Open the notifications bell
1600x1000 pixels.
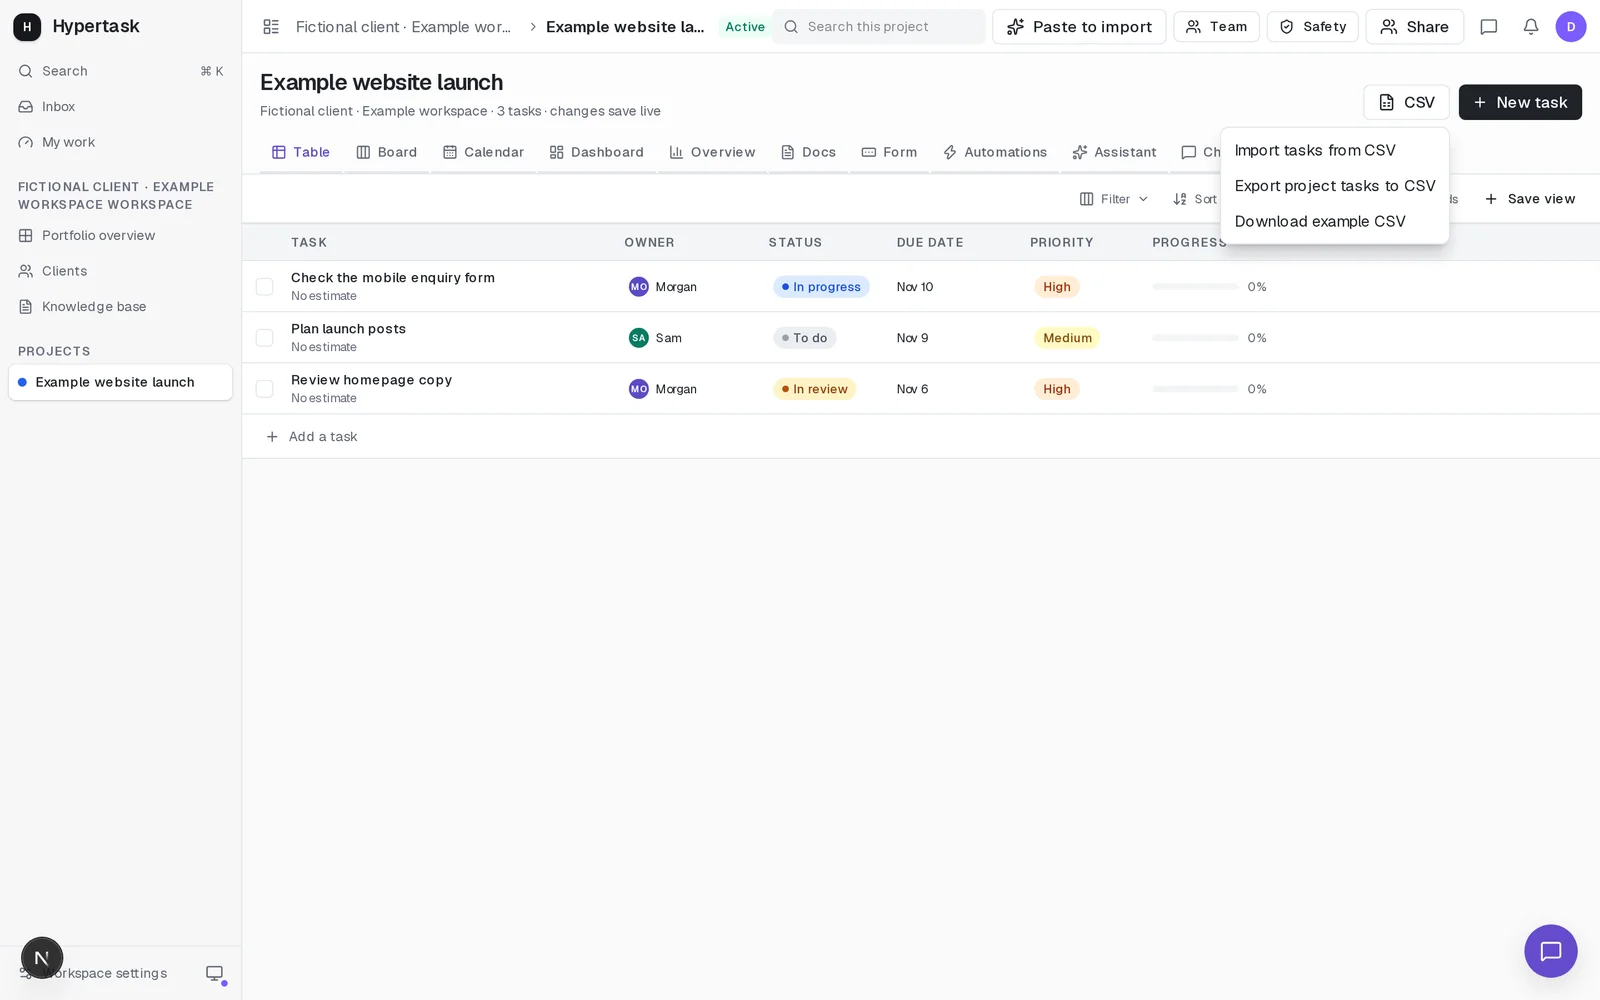[x=1531, y=27]
